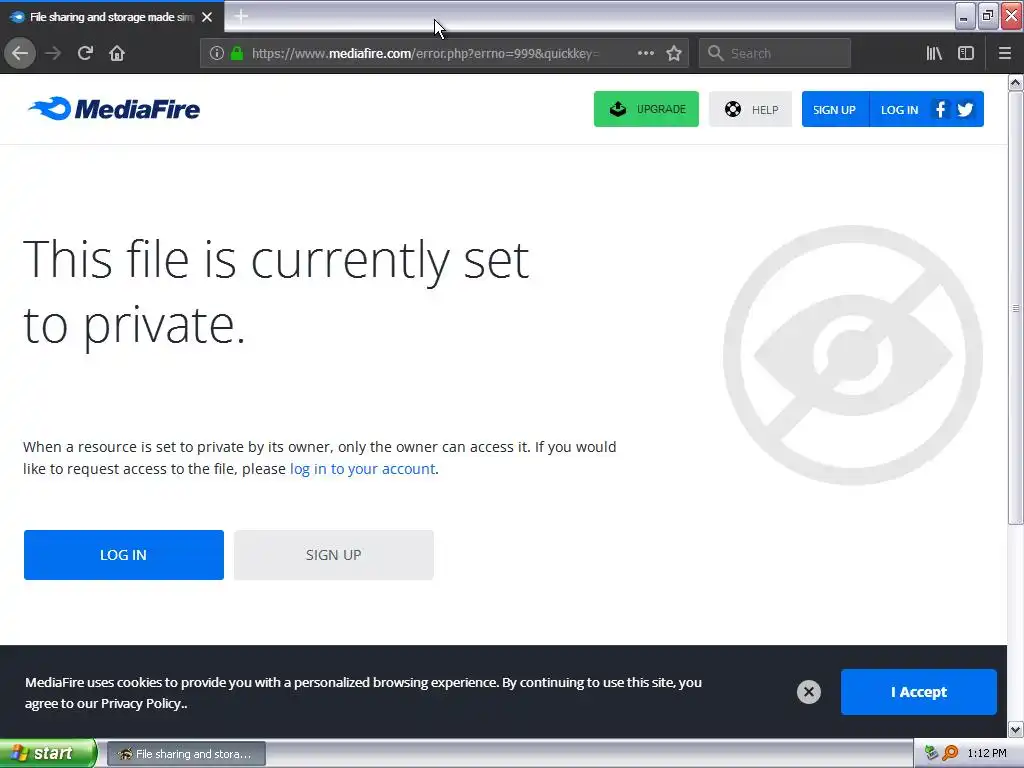Image resolution: width=1024 pixels, height=768 pixels.
Task: Click the scrollbar down arrow
Action: (1015, 729)
